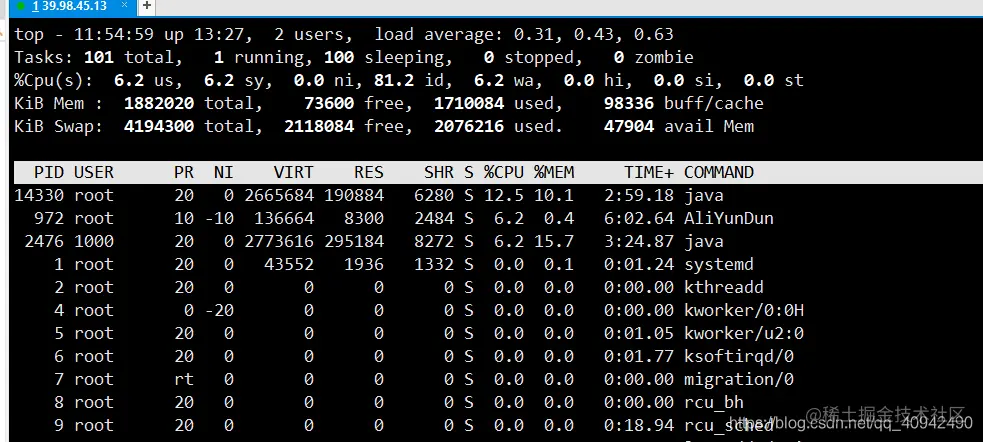Click PID 14330 in the process list
The image size is (983, 442).
pyautogui.click(x=39, y=196)
